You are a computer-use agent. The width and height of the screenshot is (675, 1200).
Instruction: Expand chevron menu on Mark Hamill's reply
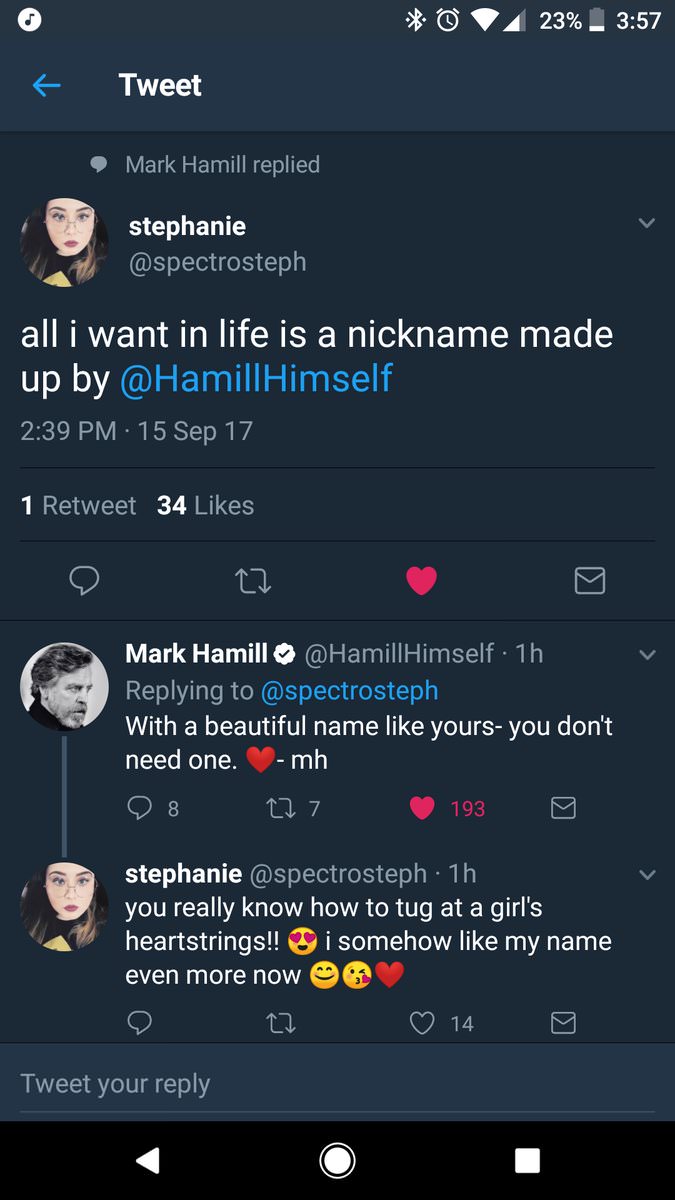click(x=647, y=655)
